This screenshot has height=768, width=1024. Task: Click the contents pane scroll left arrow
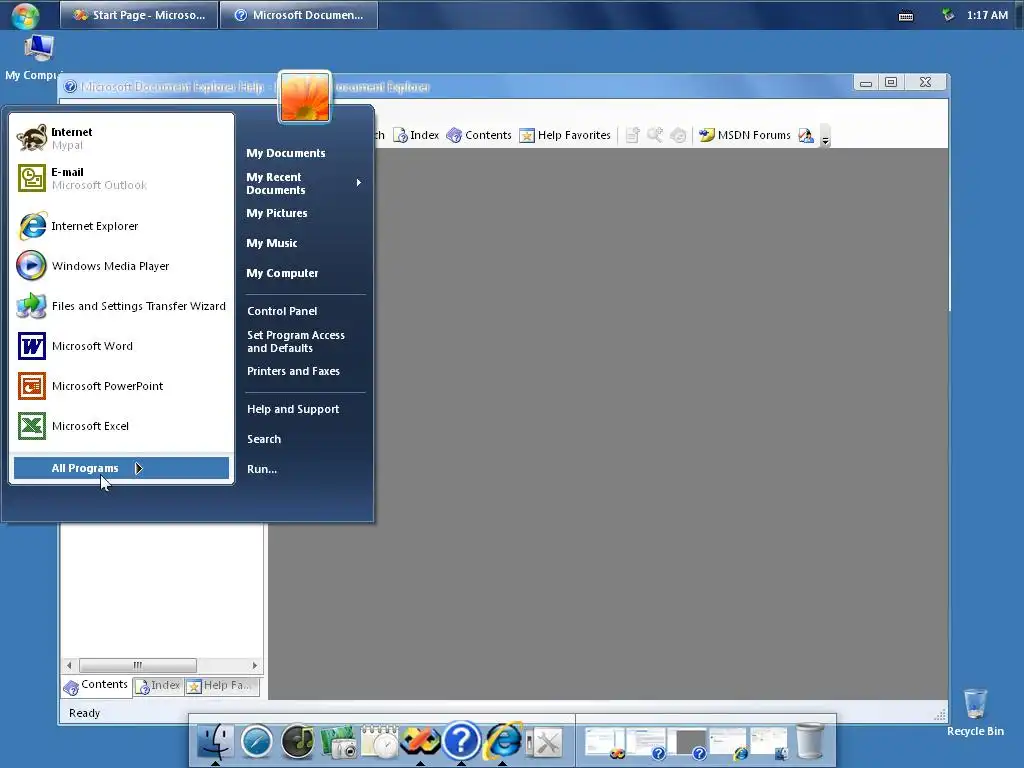[x=69, y=665]
